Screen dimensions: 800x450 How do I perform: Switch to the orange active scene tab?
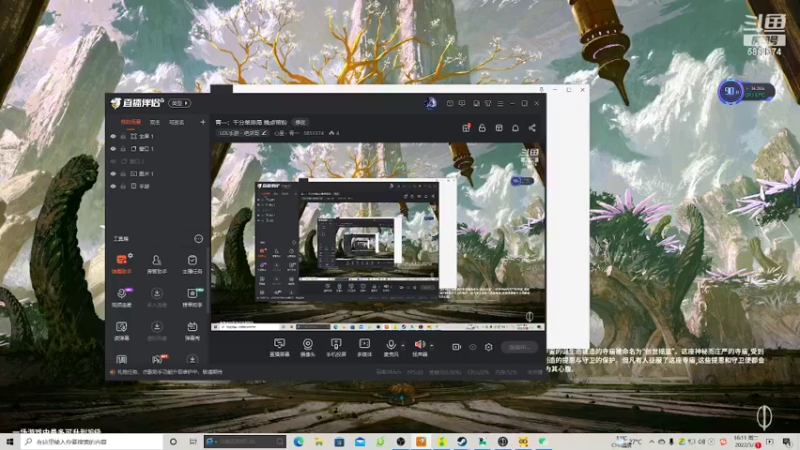click(x=131, y=122)
